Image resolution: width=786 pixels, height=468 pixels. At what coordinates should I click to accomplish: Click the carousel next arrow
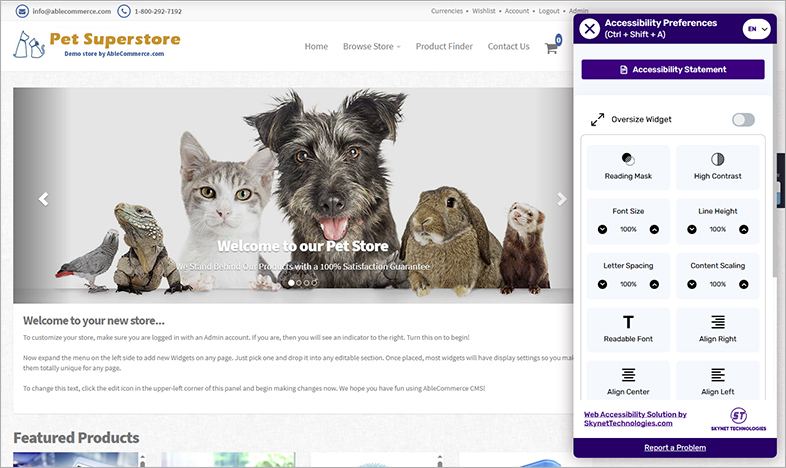click(561, 199)
